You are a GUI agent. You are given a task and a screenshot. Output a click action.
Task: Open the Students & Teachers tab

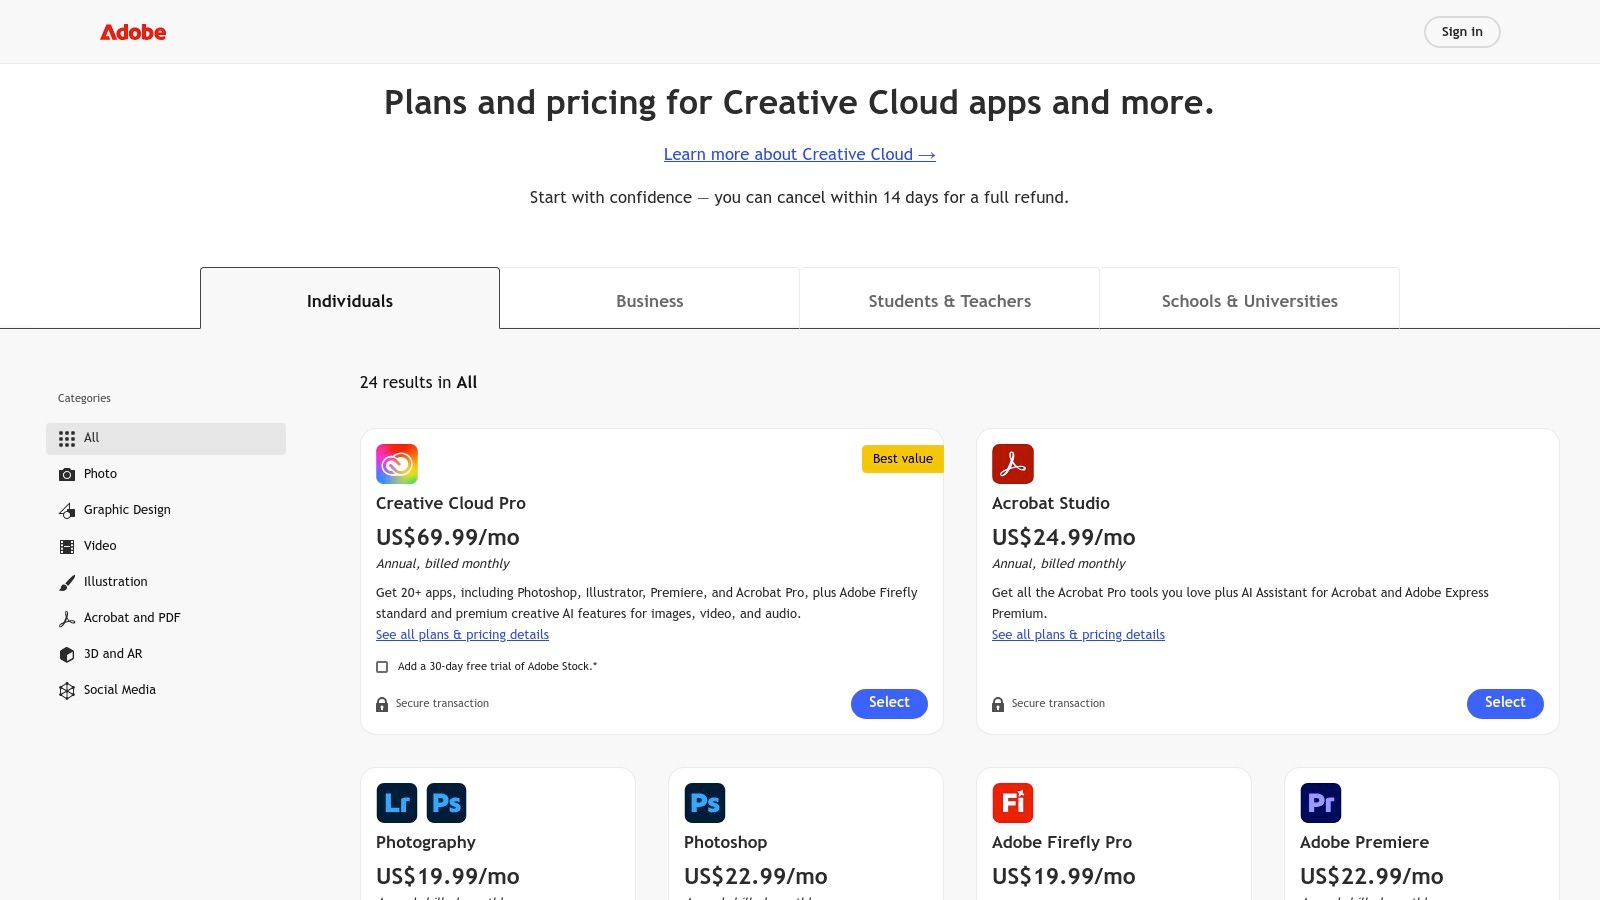pyautogui.click(x=949, y=300)
